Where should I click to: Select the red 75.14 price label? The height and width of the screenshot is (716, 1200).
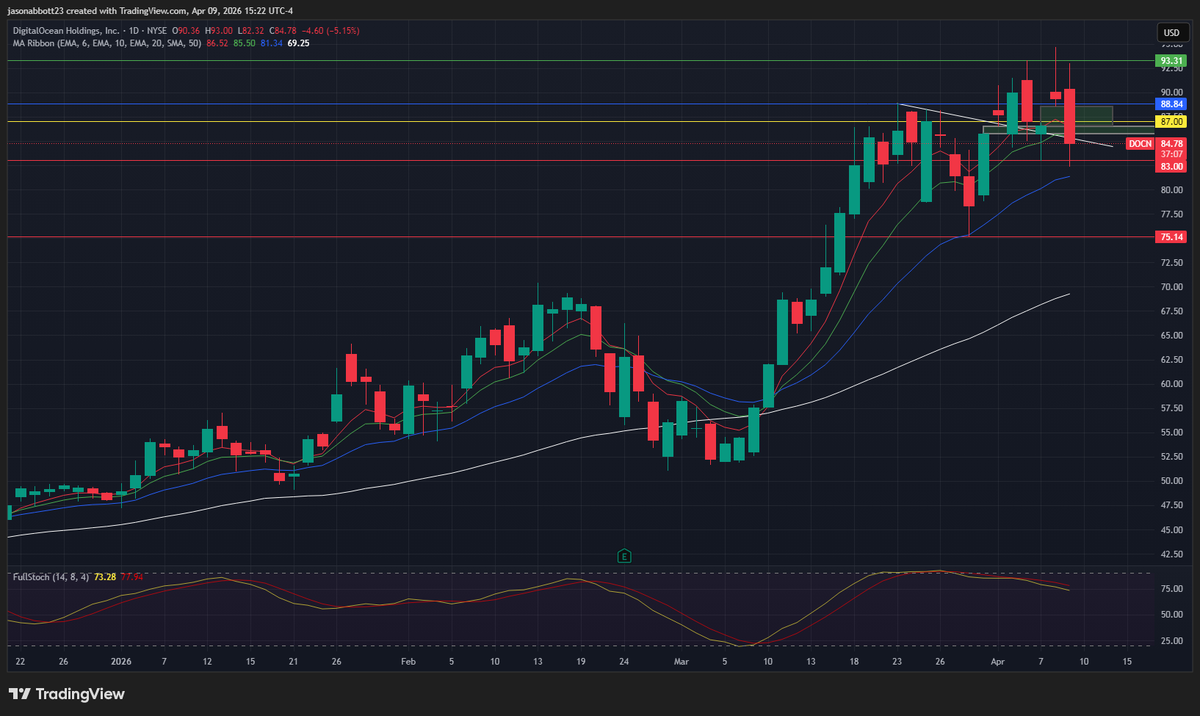[x=1169, y=237]
